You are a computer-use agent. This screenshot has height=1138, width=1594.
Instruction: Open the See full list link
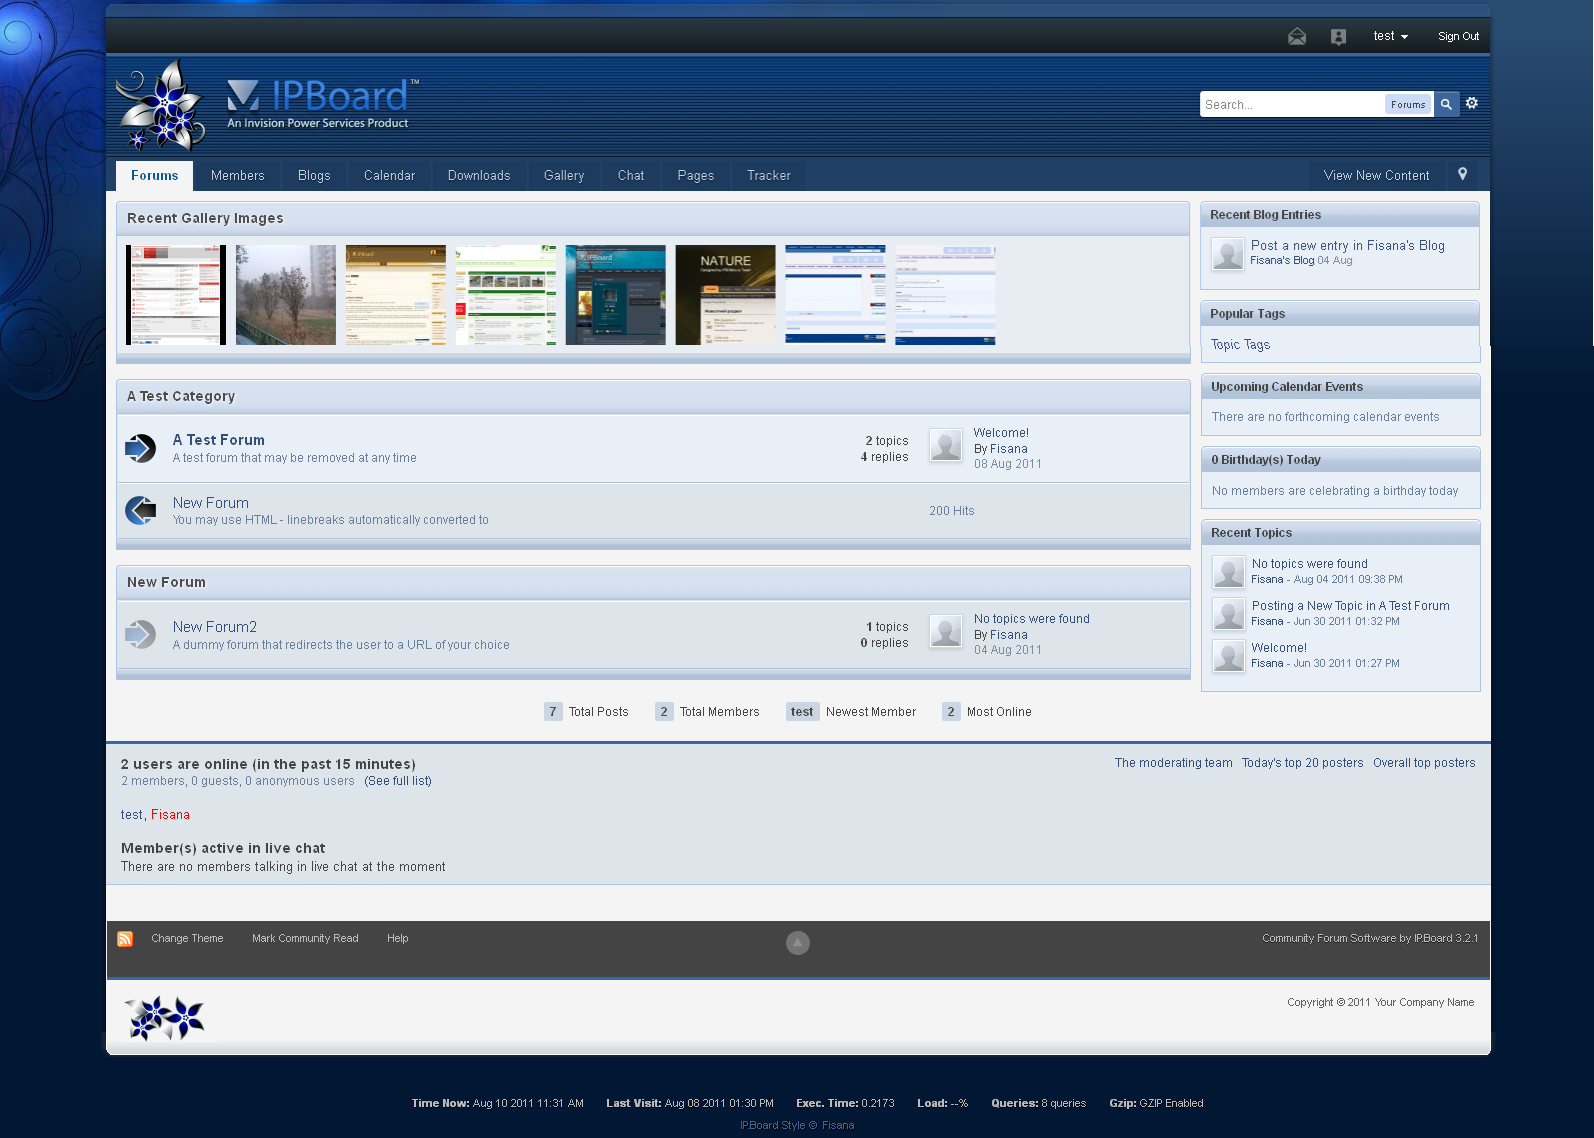[x=398, y=781]
